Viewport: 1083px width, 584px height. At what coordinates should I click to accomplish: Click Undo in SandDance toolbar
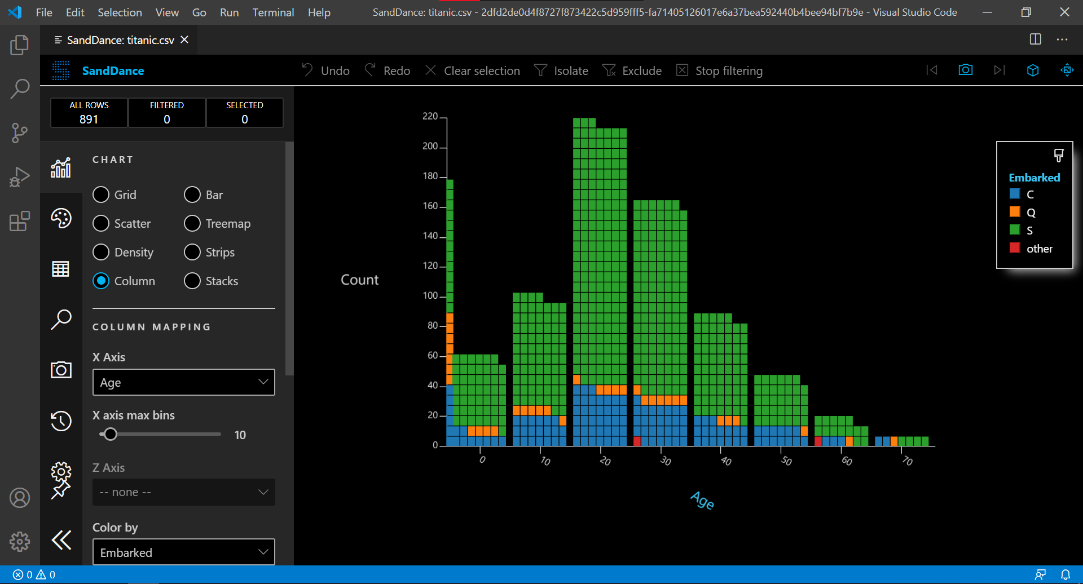point(325,70)
